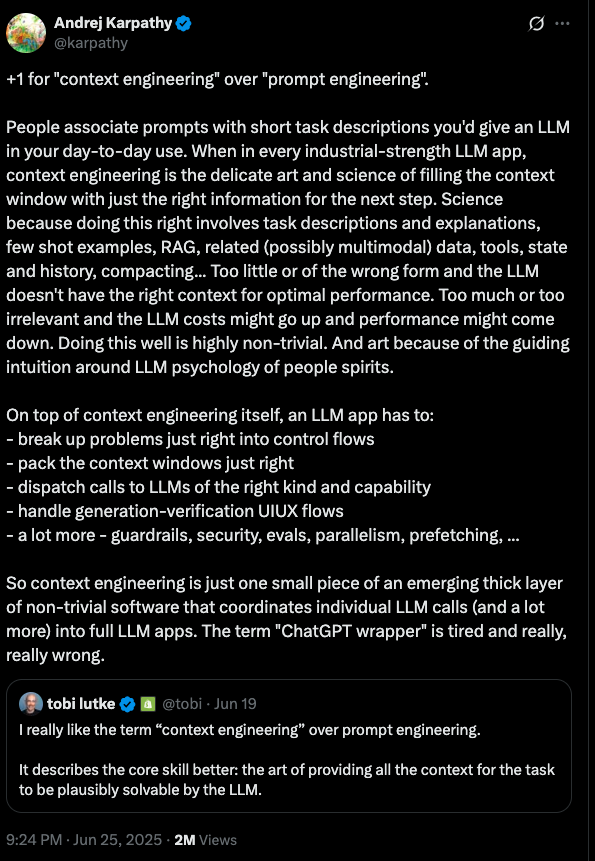Open the 2M Views analytics
595x861 pixels.
[x=205, y=840]
